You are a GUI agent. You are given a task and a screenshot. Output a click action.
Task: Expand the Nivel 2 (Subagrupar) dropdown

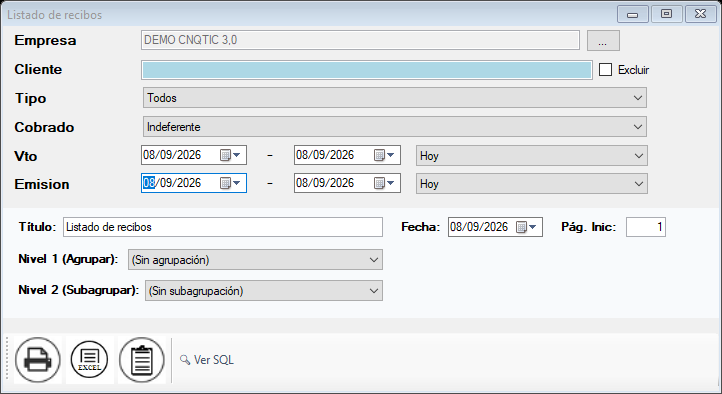pyautogui.click(x=264, y=291)
